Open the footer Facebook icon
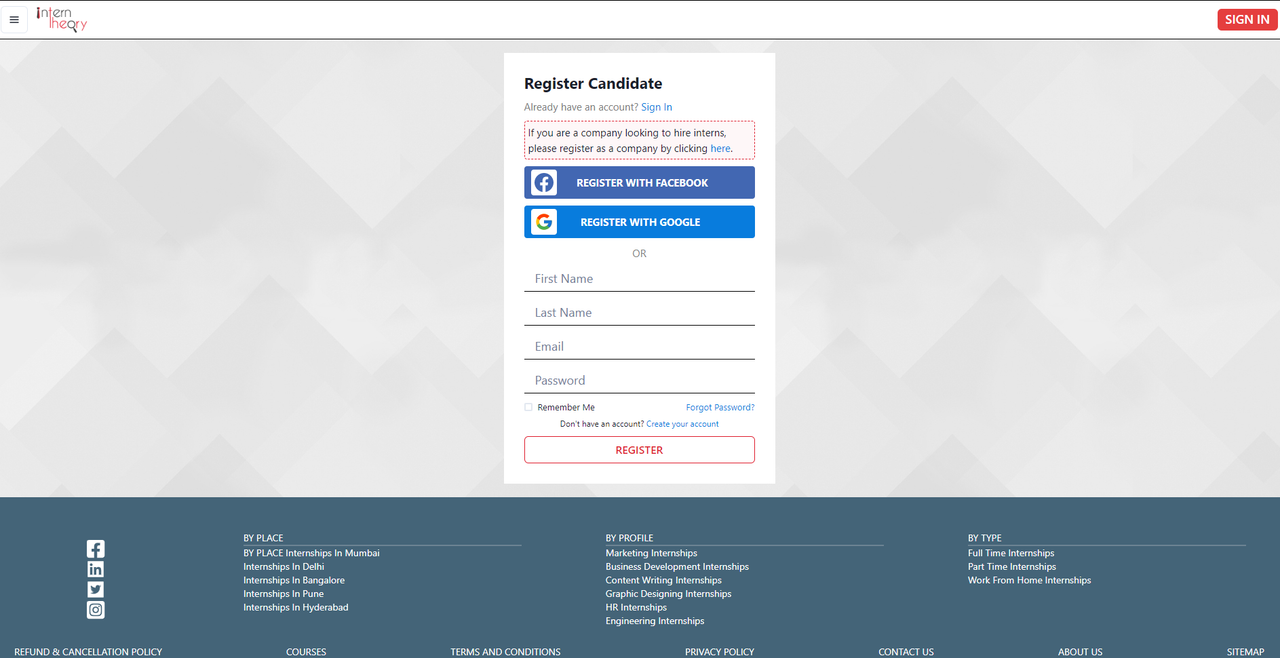The image size is (1280, 658). tap(95, 549)
